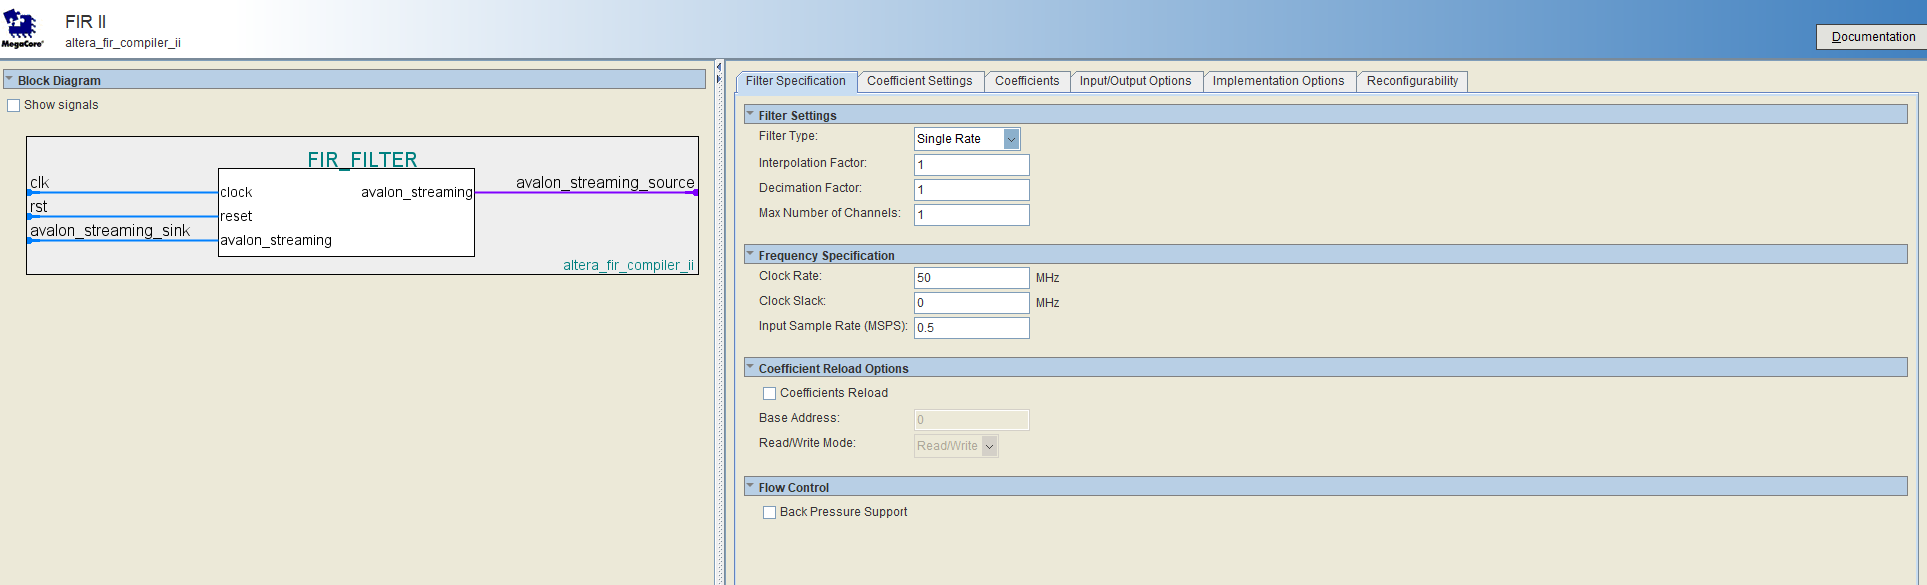Go to the Input/Output Options tab

(x=1135, y=81)
